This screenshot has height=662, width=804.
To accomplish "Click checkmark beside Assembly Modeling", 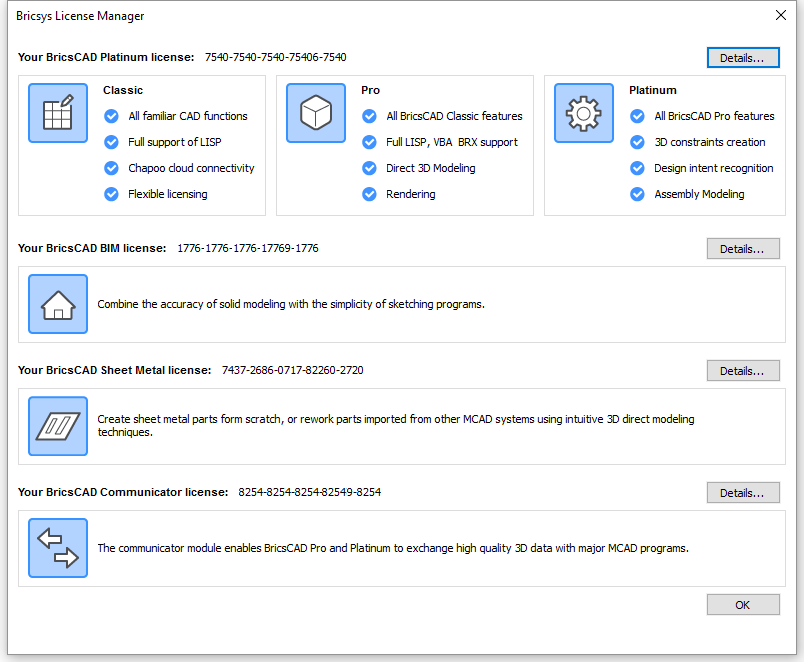I will tap(637, 194).
